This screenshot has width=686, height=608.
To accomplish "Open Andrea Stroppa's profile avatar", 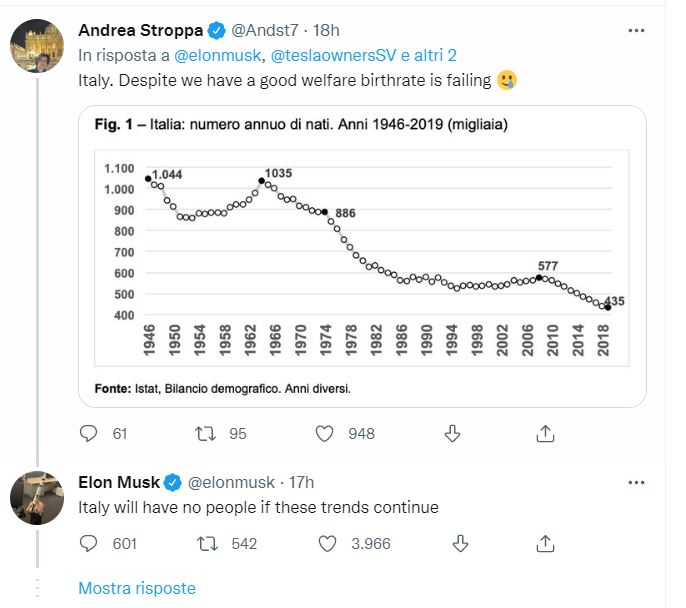I will pyautogui.click(x=37, y=45).
